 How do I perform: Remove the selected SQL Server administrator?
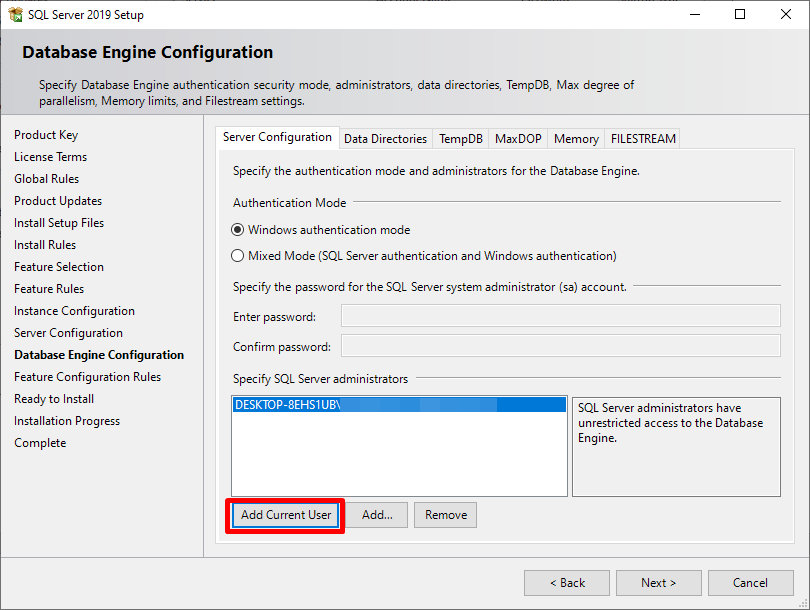tap(445, 515)
